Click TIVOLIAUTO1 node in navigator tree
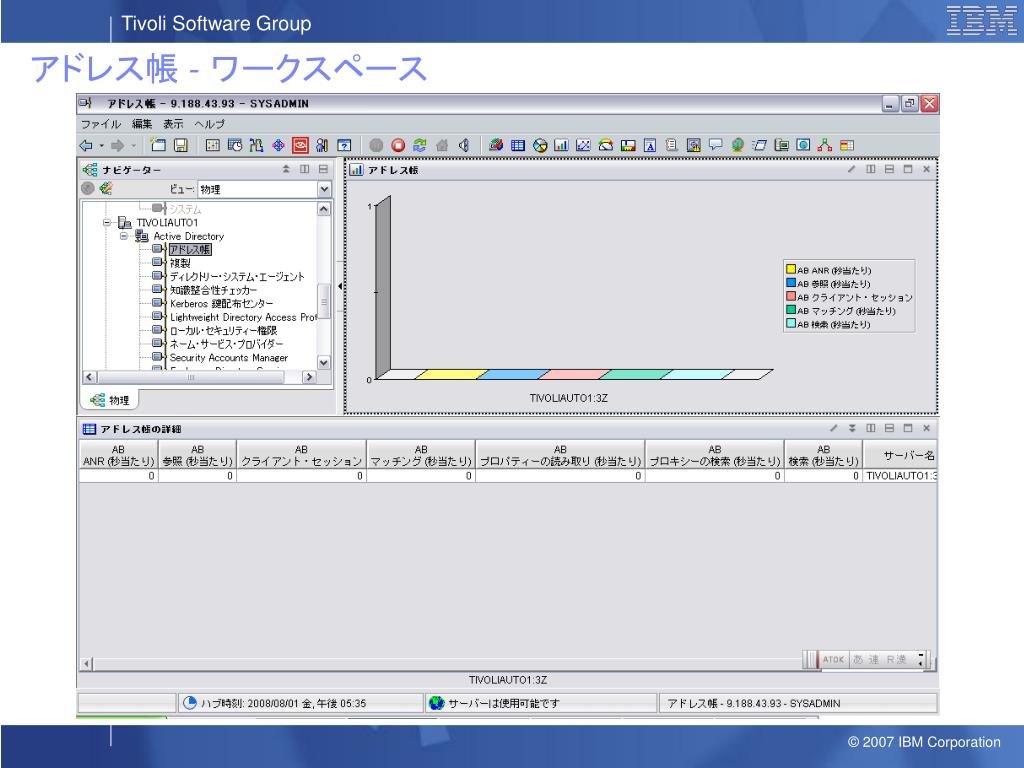This screenshot has width=1024, height=768. 167,223
